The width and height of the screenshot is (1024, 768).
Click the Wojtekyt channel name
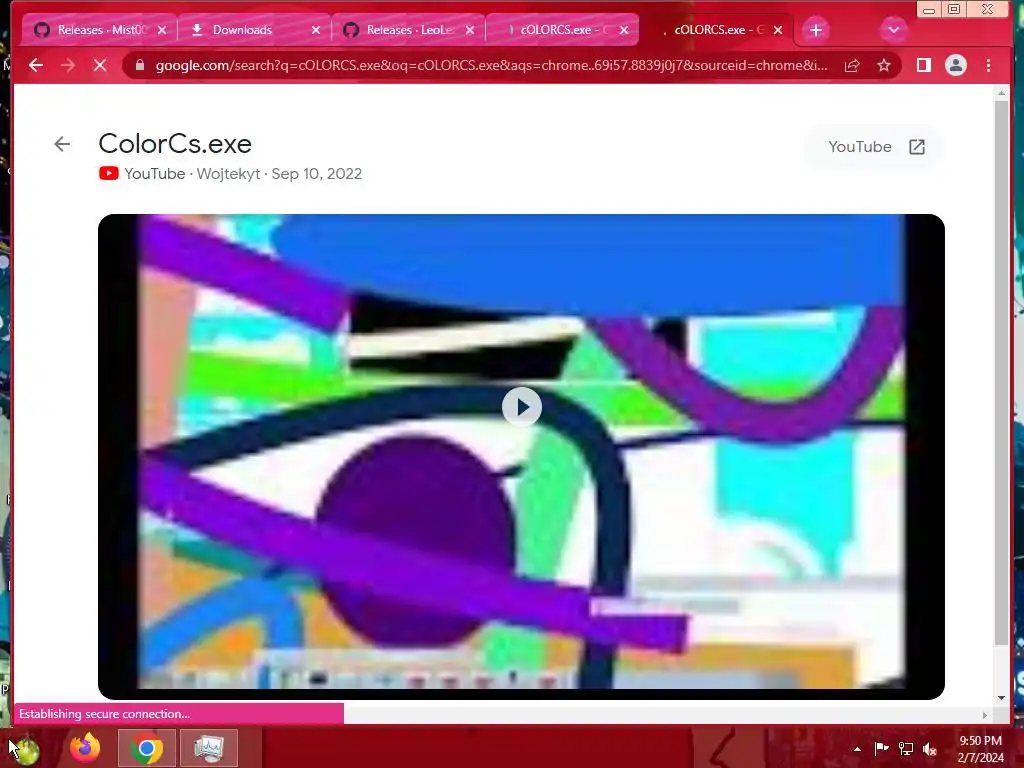pos(229,174)
